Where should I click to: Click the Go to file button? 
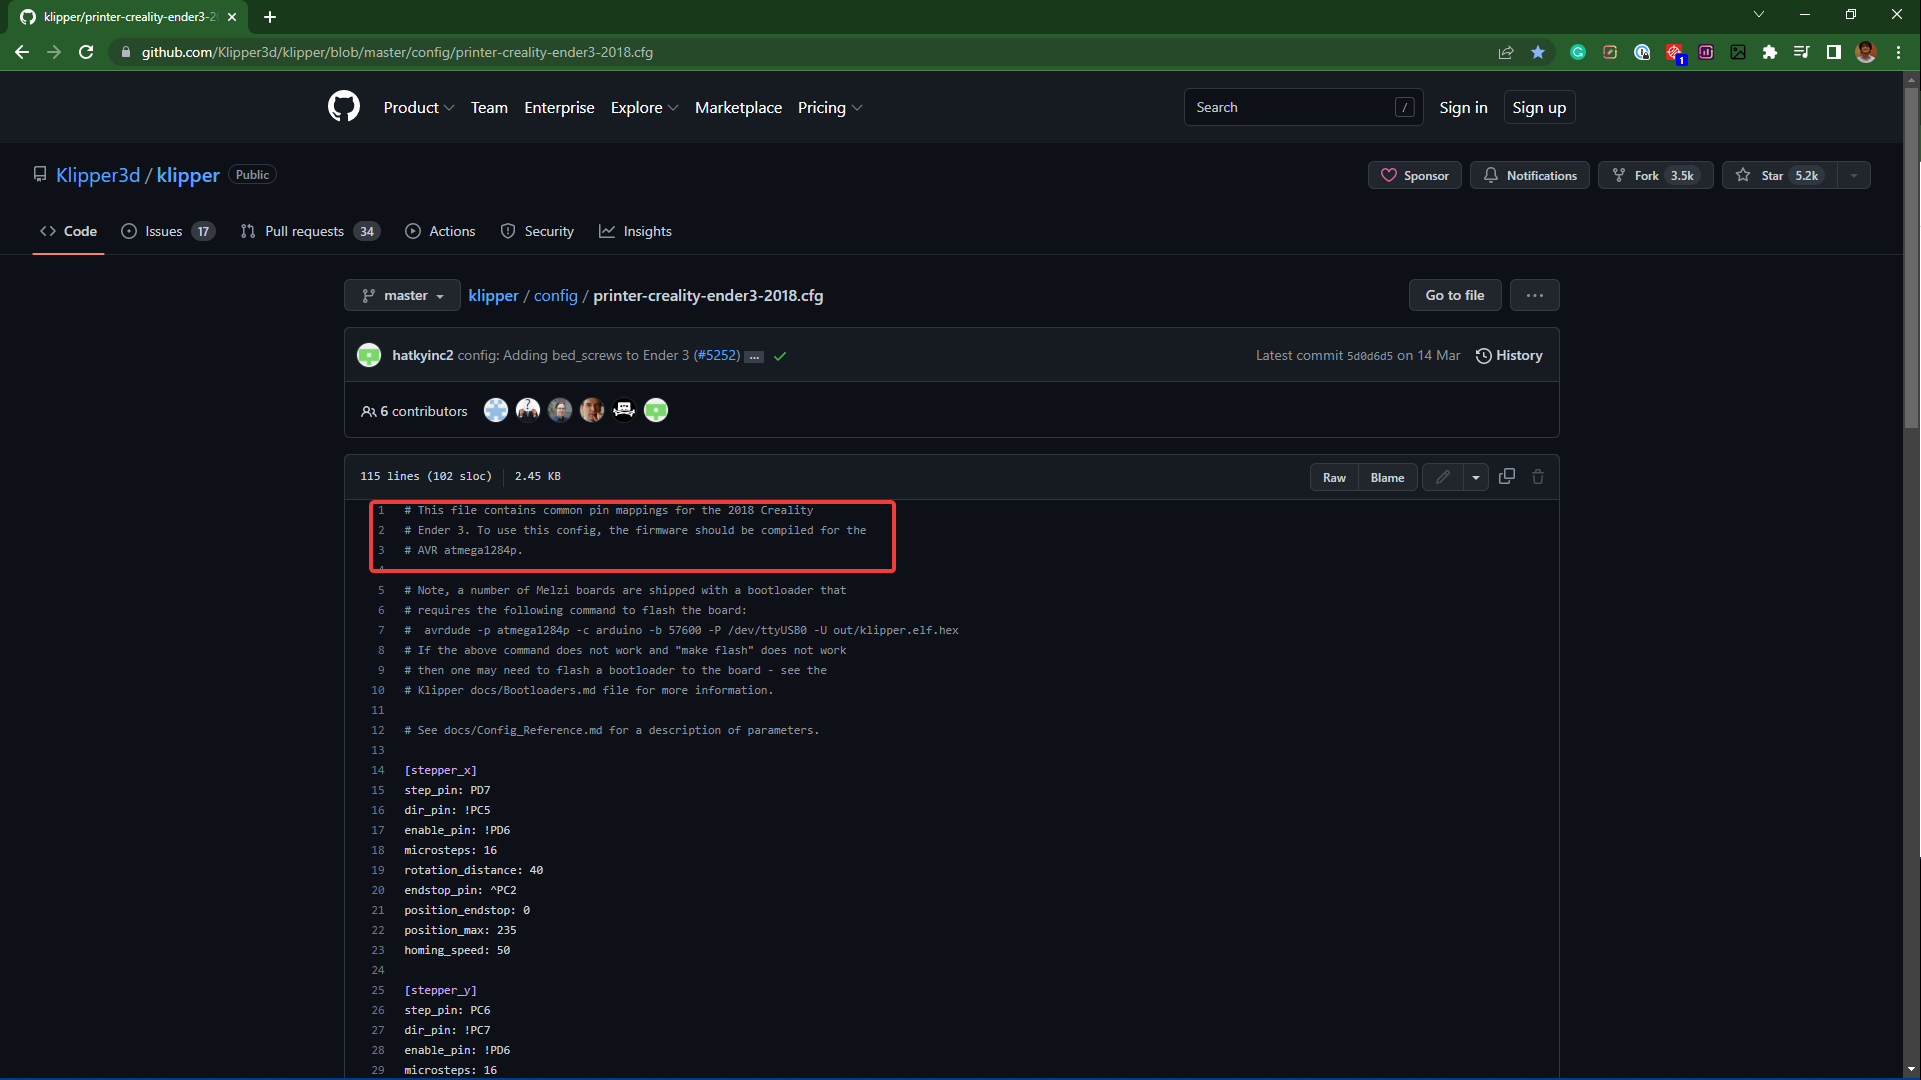[x=1455, y=295]
